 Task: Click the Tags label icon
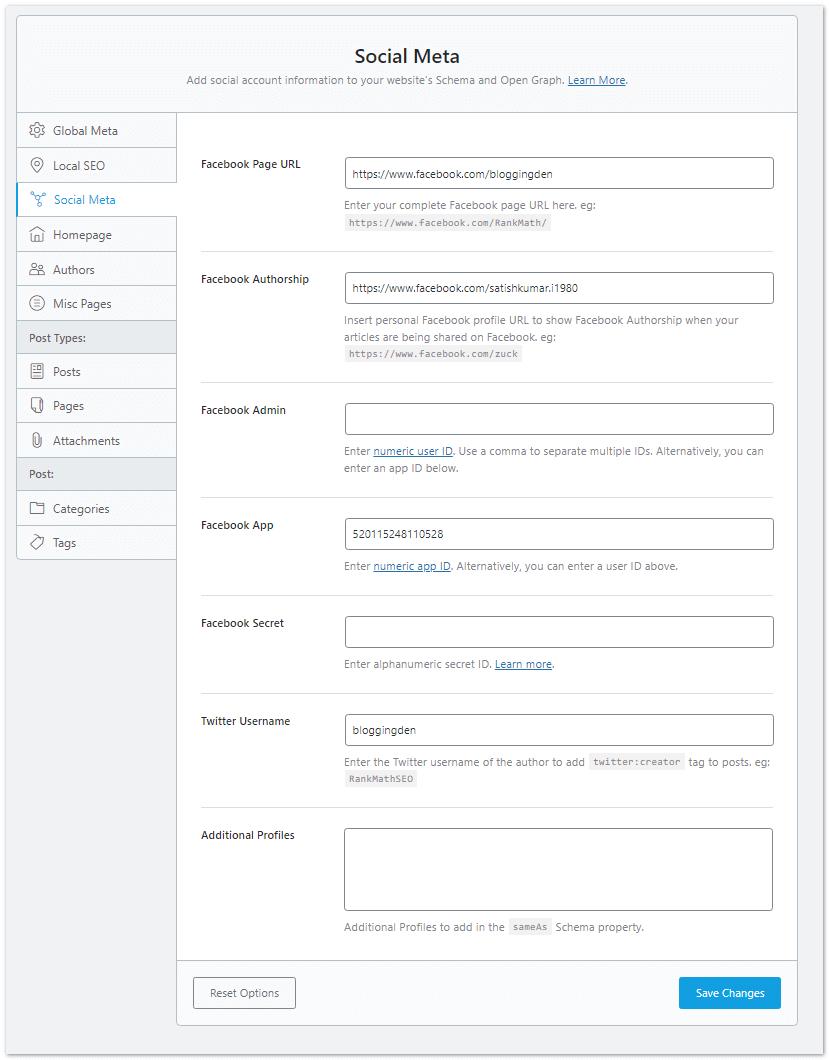click(37, 543)
